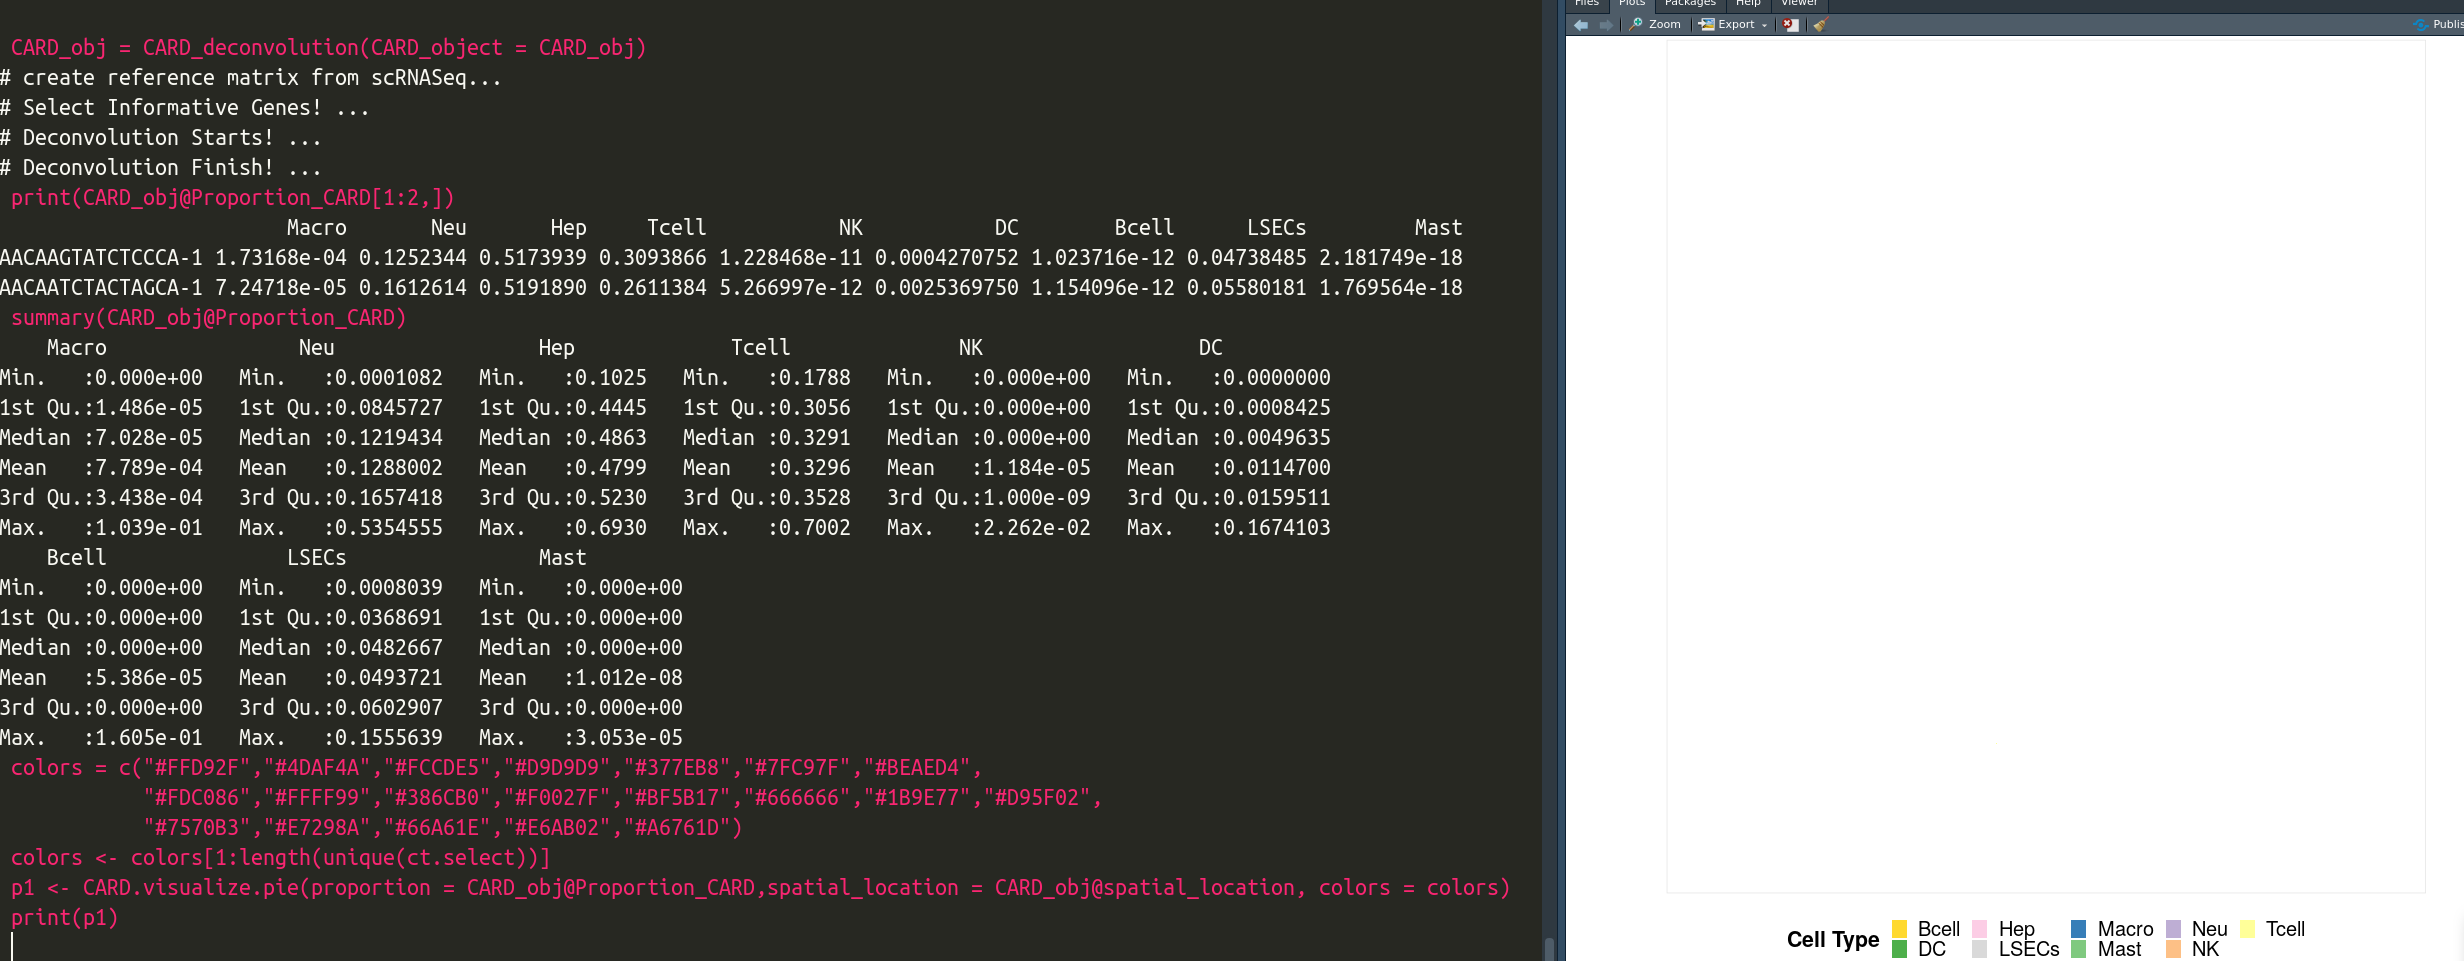Click the forward arrow to view next plot
2464x961 pixels.
click(1605, 24)
